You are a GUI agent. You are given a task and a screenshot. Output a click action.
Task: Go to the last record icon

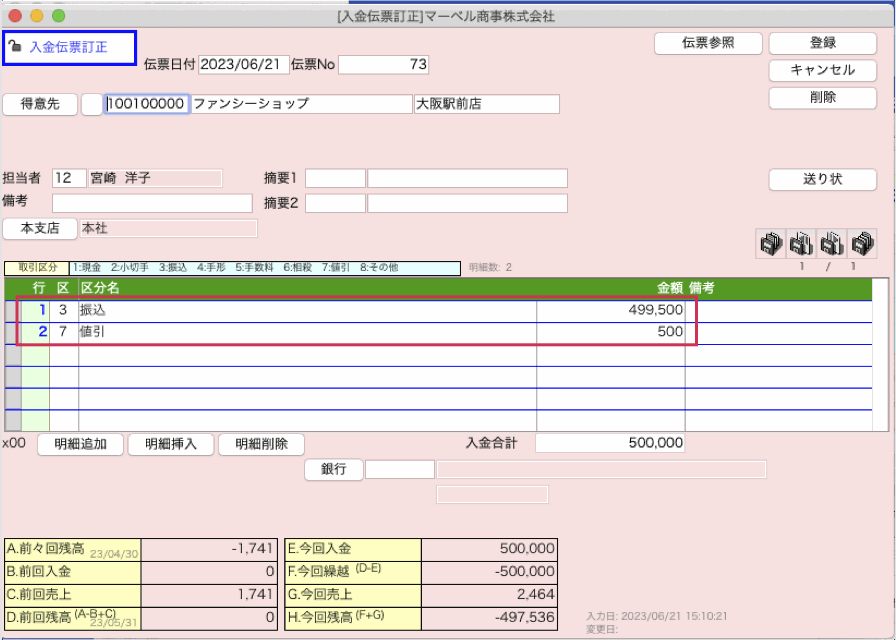click(x=862, y=243)
